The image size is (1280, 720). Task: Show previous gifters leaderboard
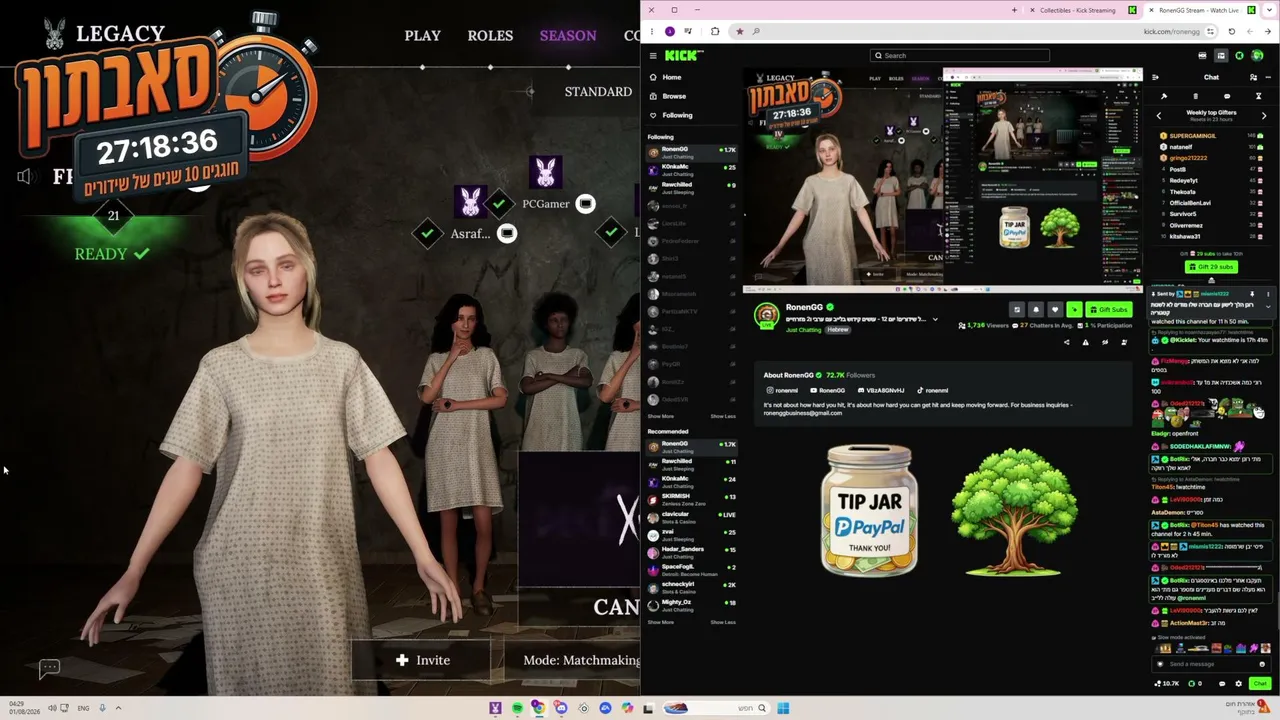[x=1159, y=115]
